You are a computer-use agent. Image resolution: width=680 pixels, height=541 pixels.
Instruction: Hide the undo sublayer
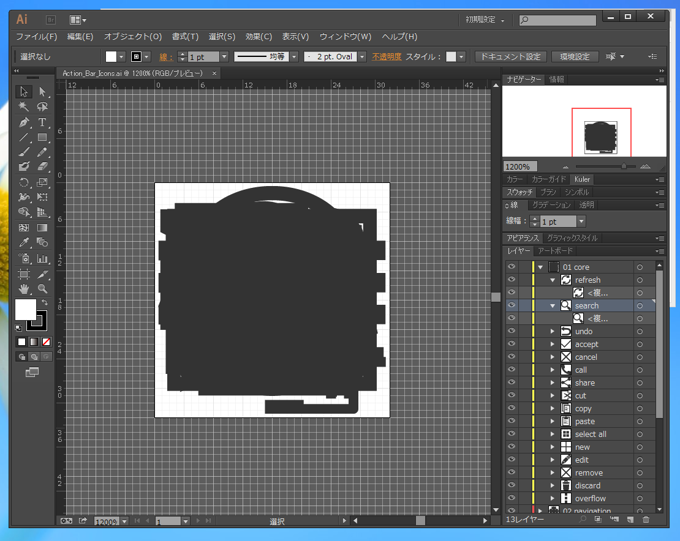(511, 331)
